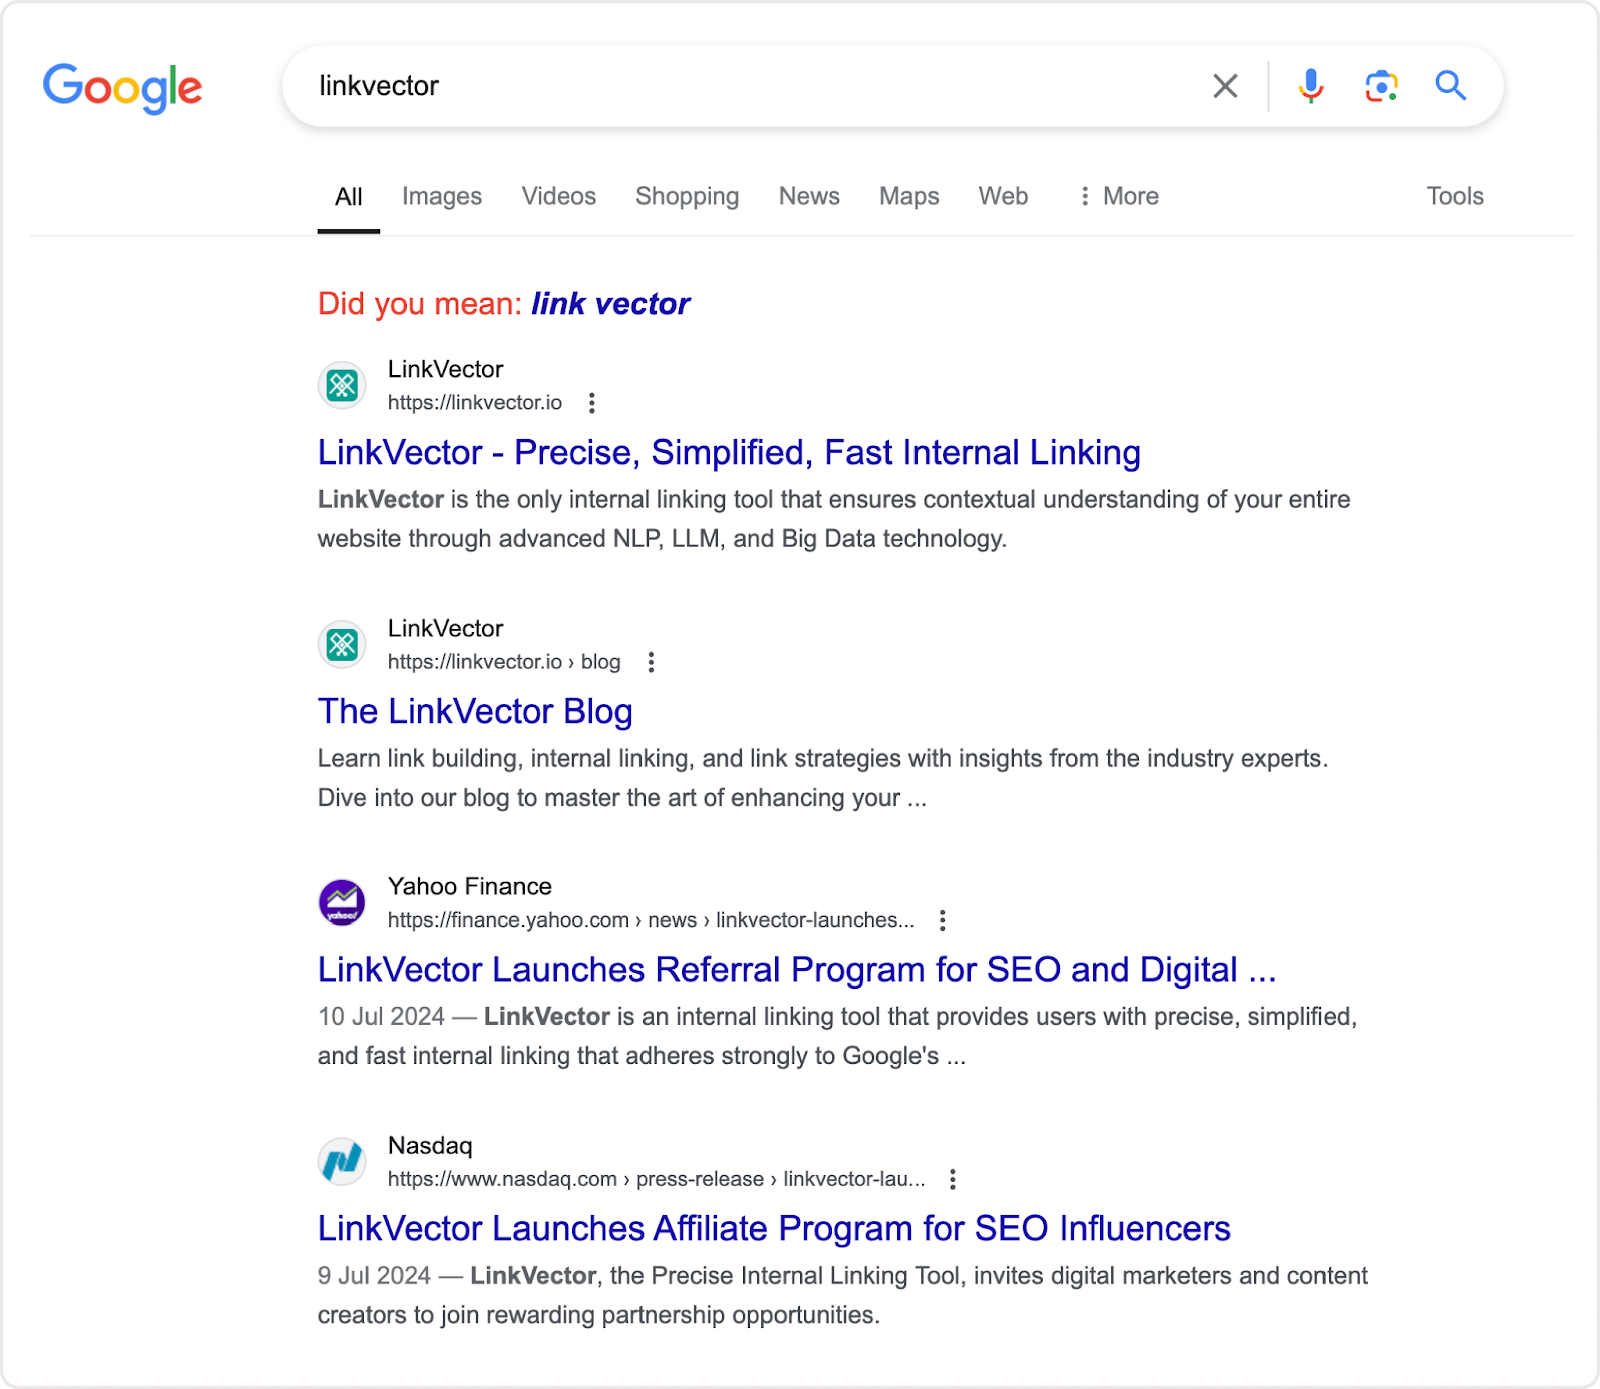Viewport: 1600px width, 1389px height.
Task: Click the Yahoo Finance favicon
Action: [x=342, y=903]
